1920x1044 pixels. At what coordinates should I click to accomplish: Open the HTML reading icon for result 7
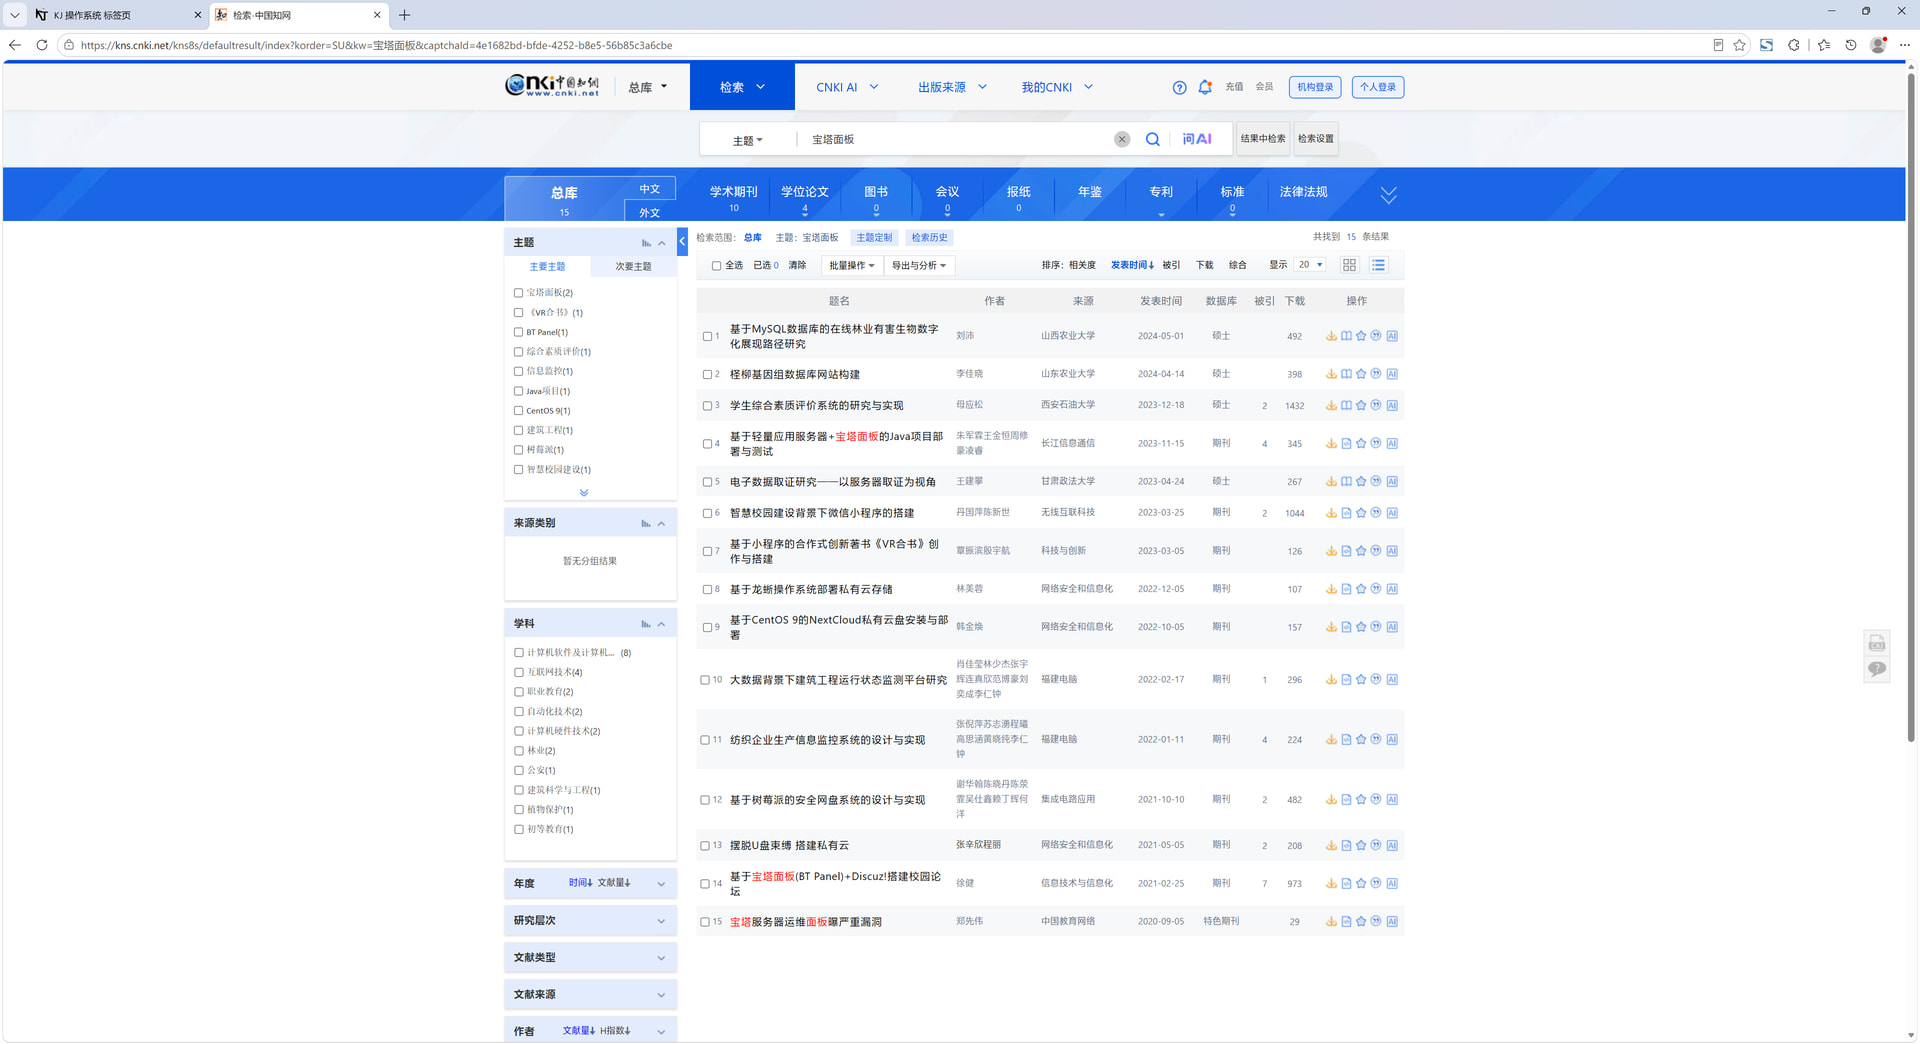[1346, 551]
